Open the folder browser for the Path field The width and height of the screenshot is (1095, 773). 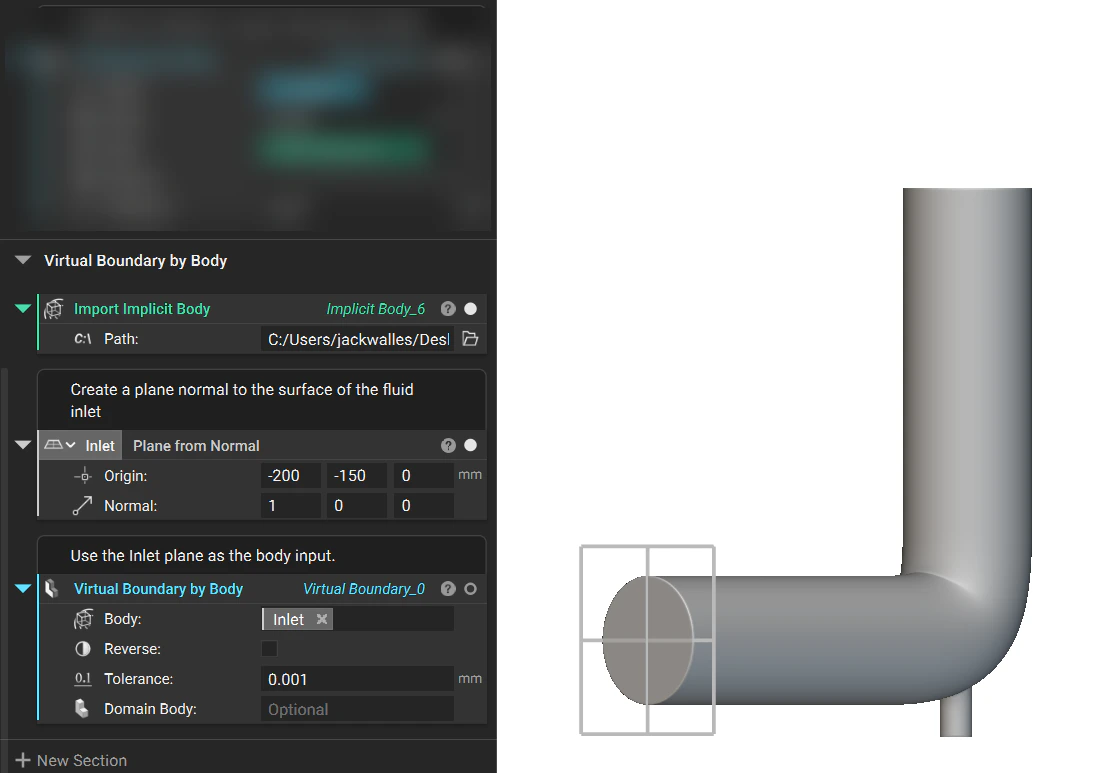click(x=469, y=339)
